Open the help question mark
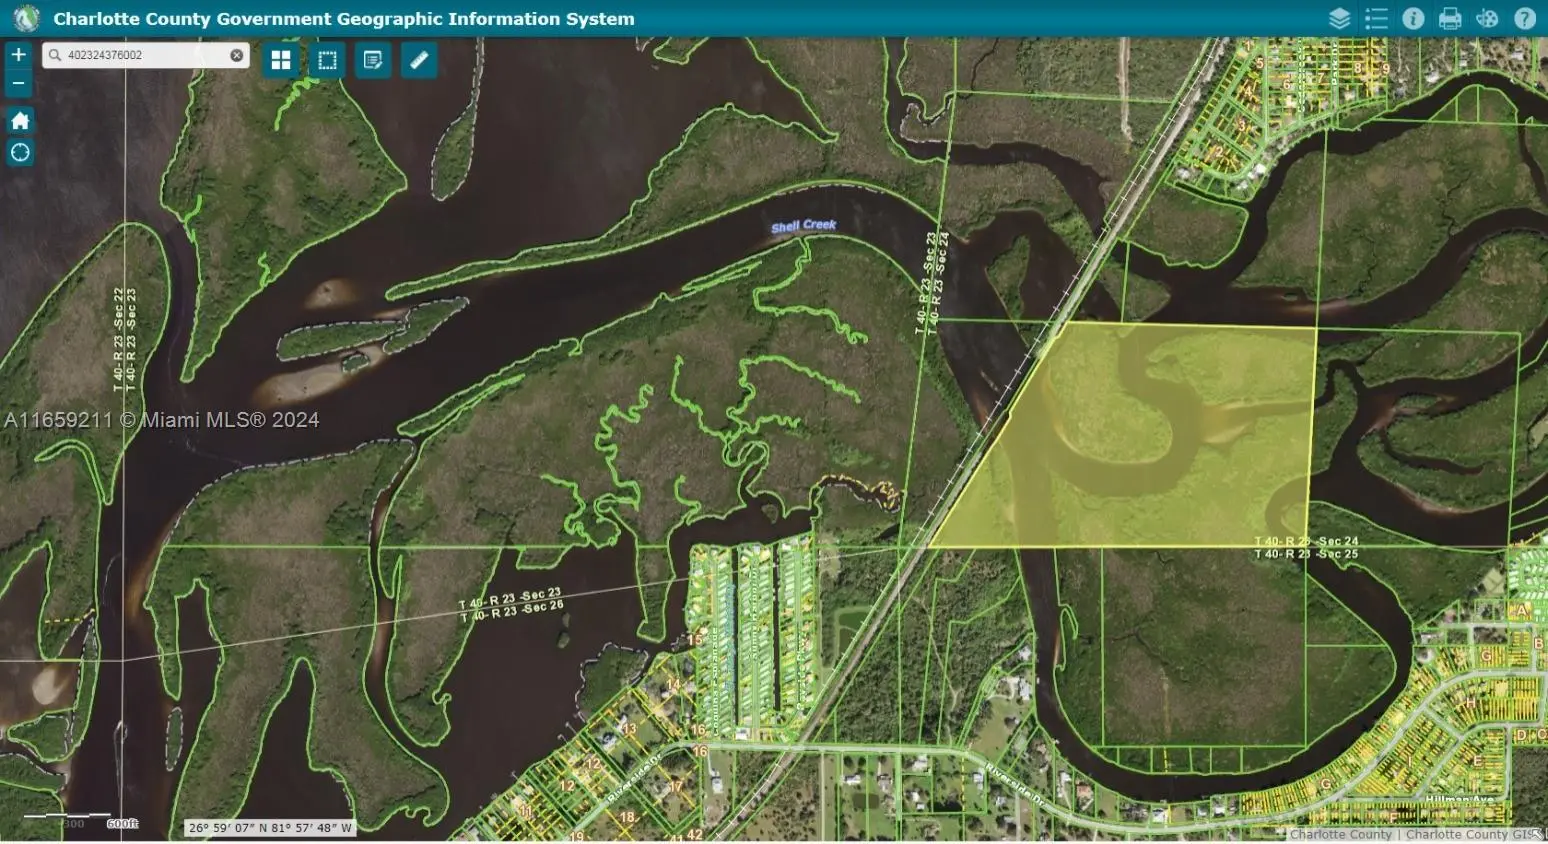Image resolution: width=1548 pixels, height=844 pixels. click(1524, 19)
